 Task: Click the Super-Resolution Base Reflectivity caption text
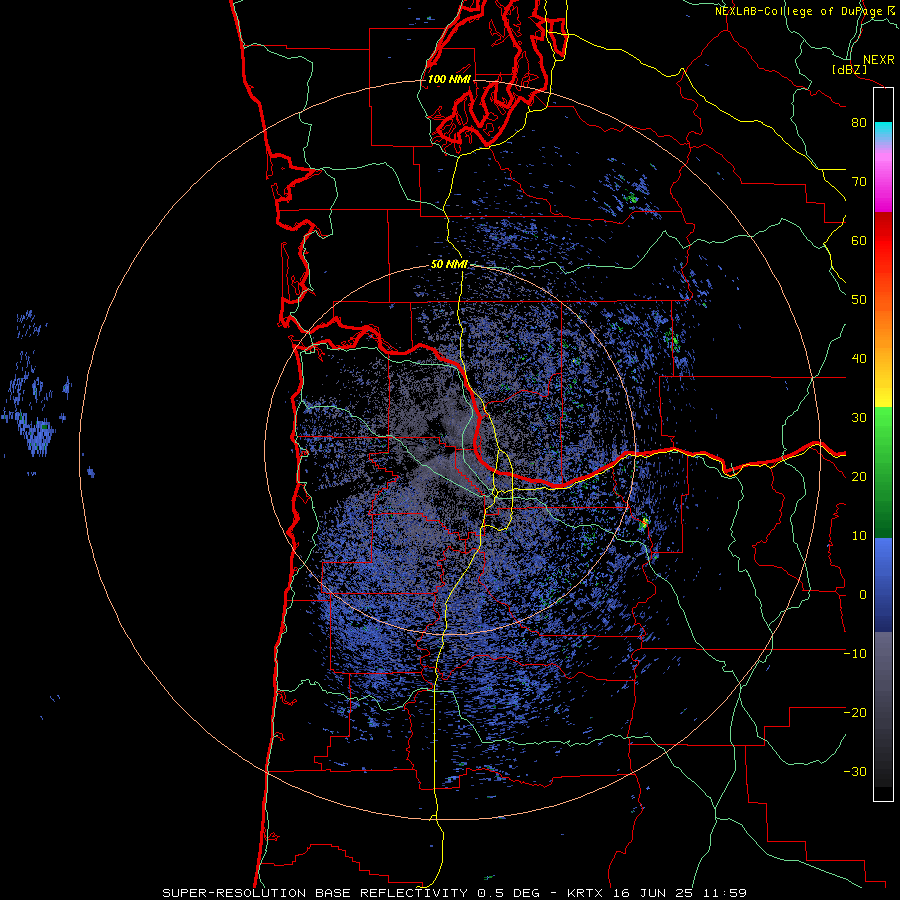[454, 893]
